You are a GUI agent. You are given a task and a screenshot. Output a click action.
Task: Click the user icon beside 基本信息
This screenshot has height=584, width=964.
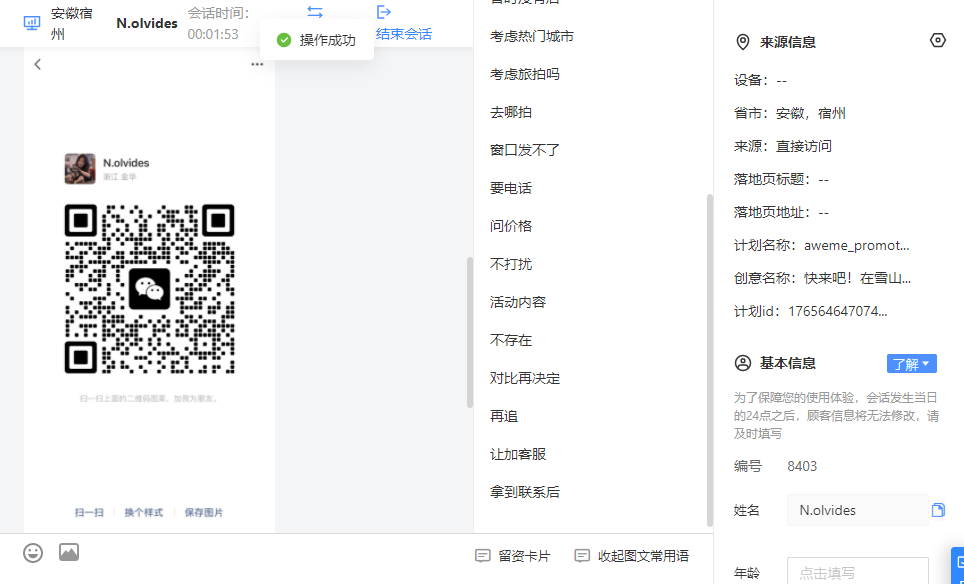[743, 363]
